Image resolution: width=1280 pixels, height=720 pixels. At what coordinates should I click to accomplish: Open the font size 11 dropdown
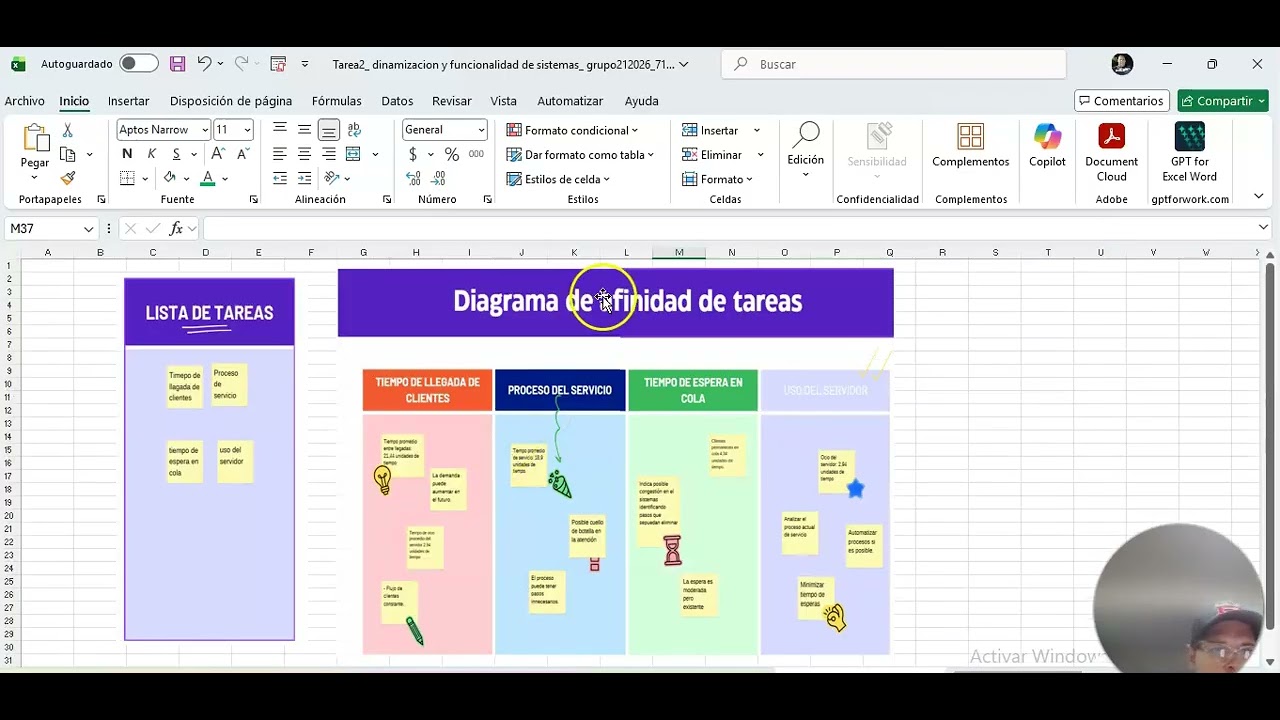(x=247, y=130)
